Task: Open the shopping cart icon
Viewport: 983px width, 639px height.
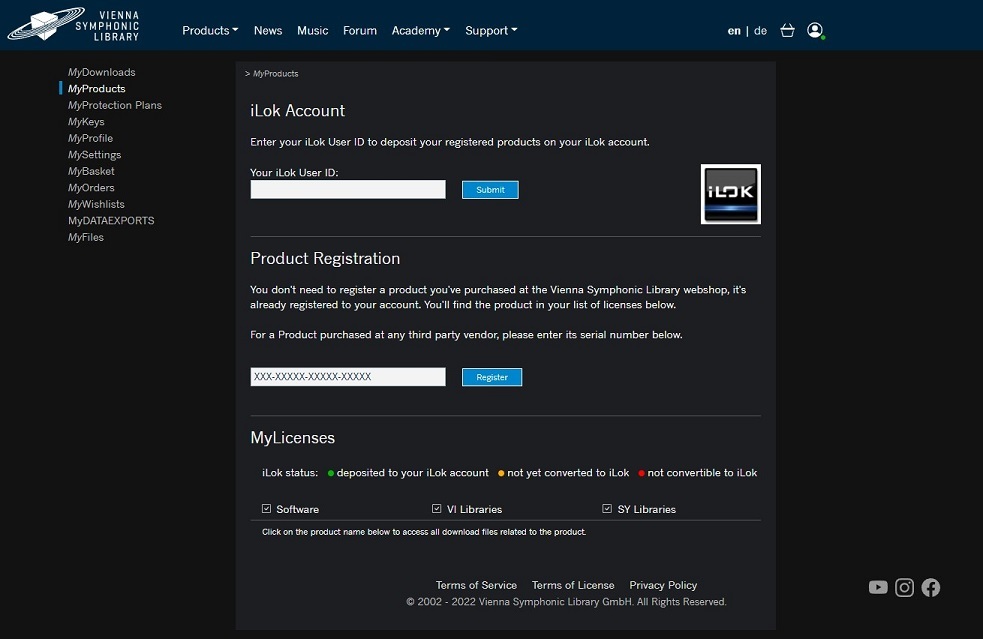Action: [787, 30]
